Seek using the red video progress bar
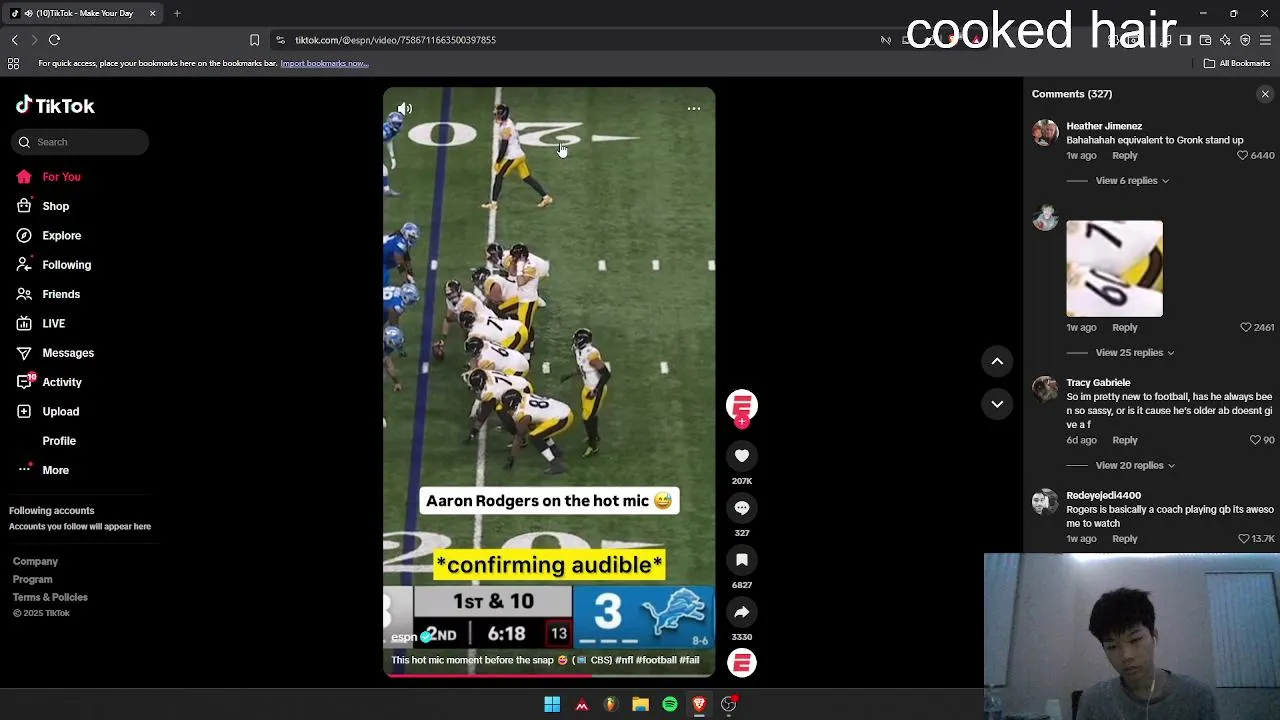 point(549,675)
